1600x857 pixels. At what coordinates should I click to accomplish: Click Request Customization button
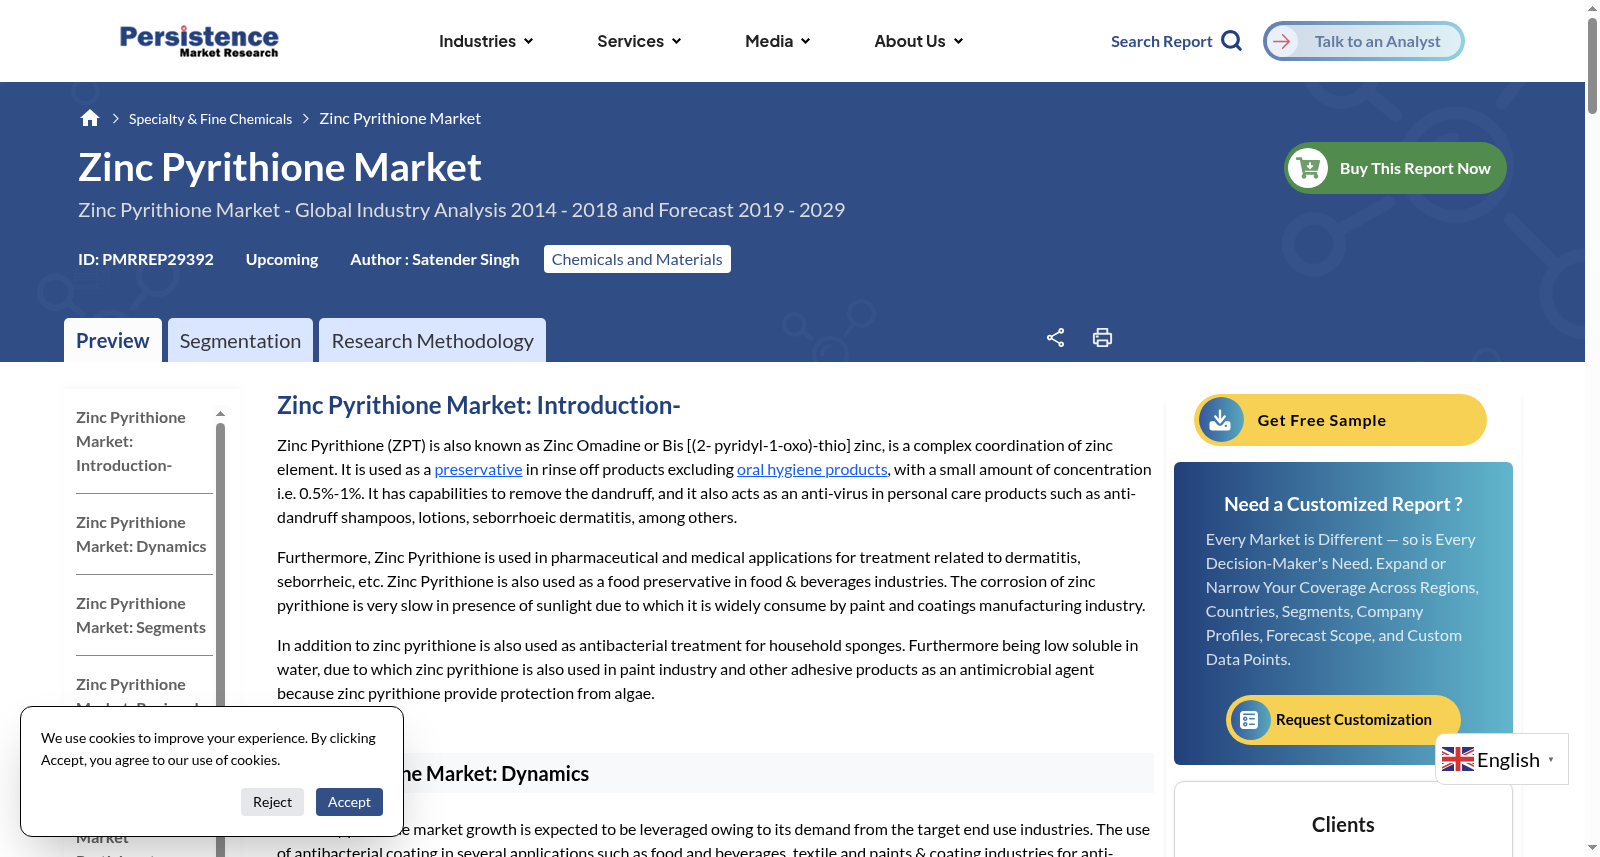point(1343,720)
